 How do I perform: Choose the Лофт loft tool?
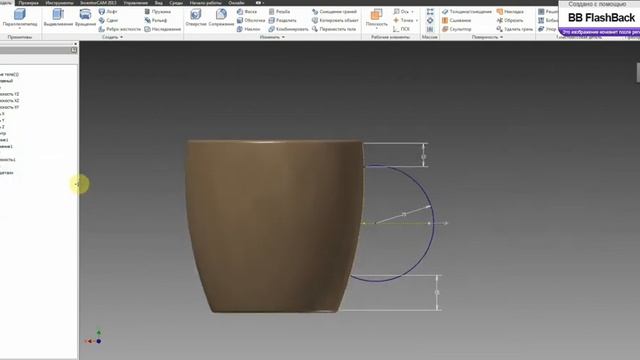108,12
